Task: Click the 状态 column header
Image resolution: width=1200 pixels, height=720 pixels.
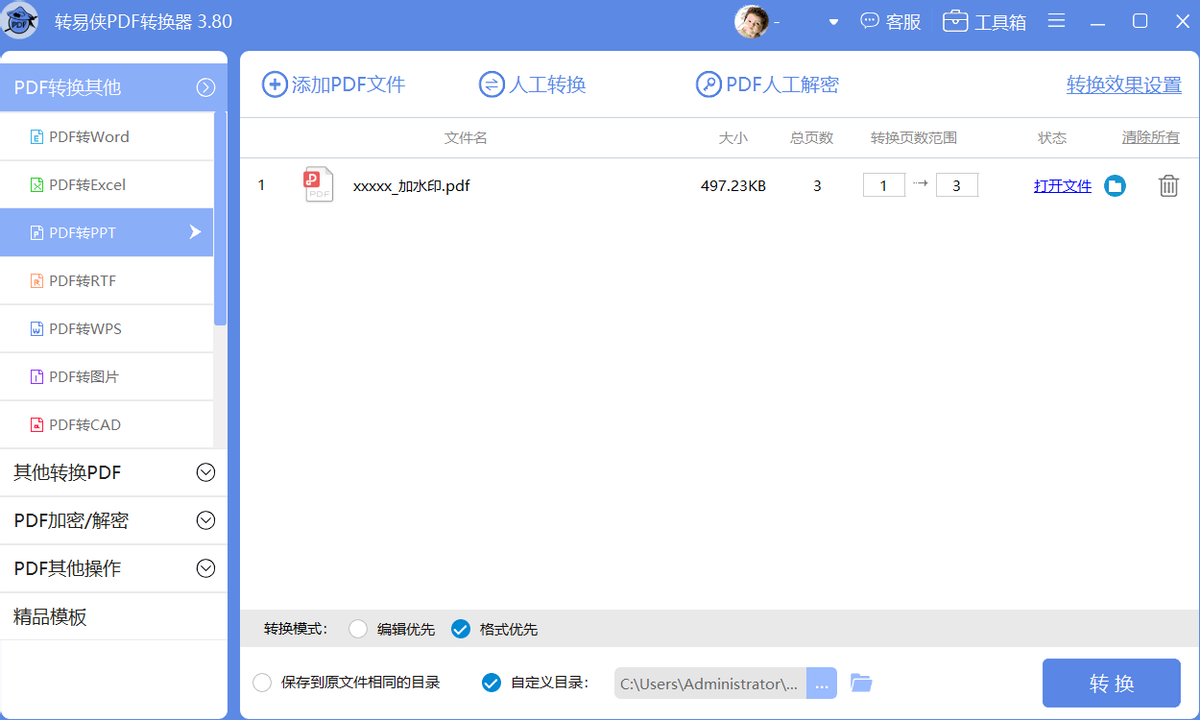Action: tap(1052, 138)
